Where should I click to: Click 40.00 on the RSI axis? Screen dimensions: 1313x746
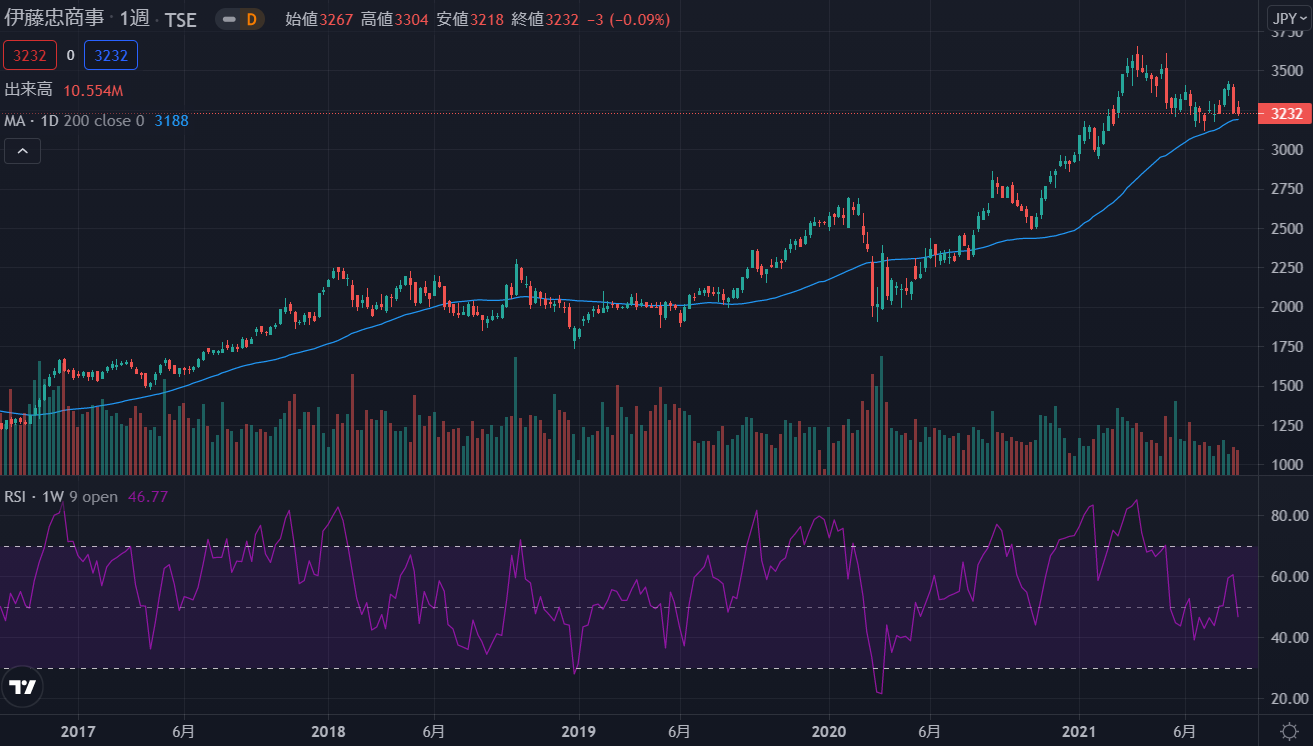point(1290,638)
